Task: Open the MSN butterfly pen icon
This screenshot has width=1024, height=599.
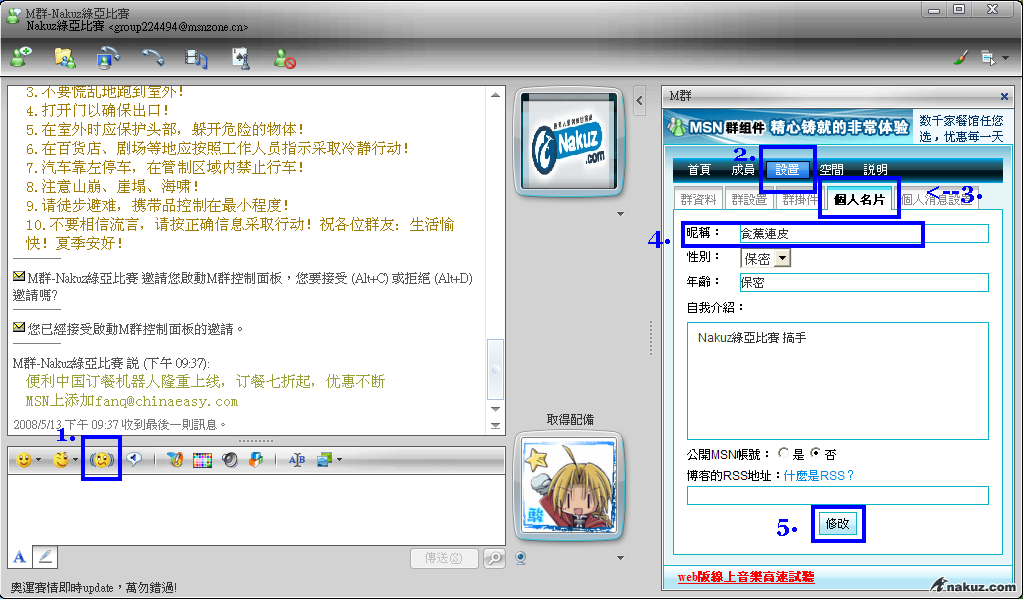Action: [x=174, y=460]
